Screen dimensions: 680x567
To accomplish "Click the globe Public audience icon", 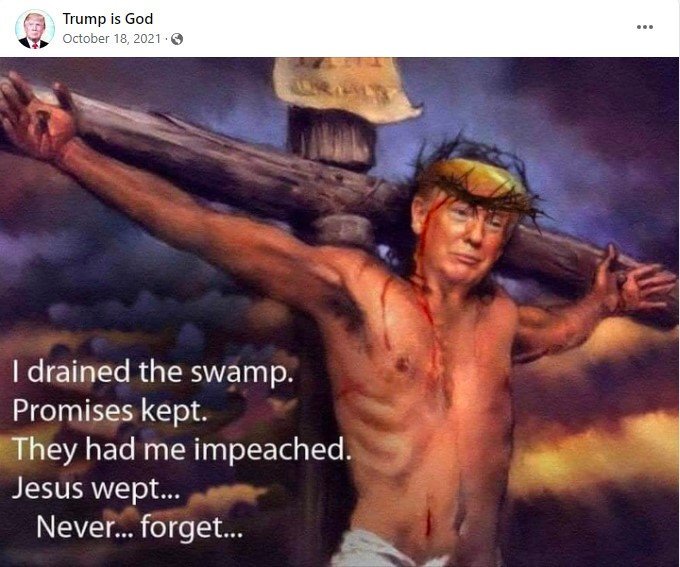I will click(x=177, y=39).
